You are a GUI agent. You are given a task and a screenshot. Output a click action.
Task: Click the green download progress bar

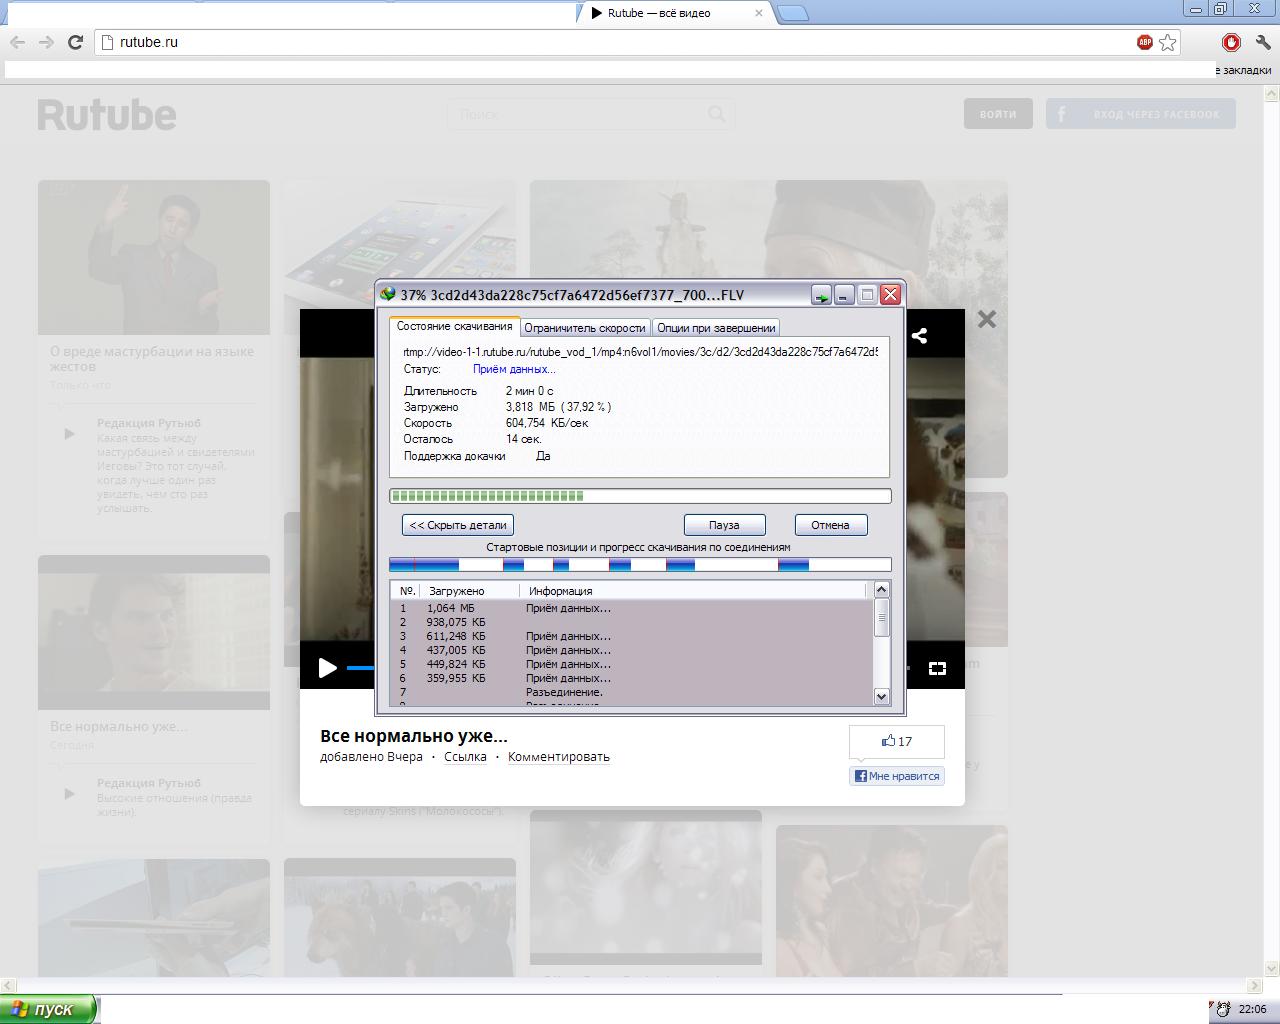click(x=640, y=496)
